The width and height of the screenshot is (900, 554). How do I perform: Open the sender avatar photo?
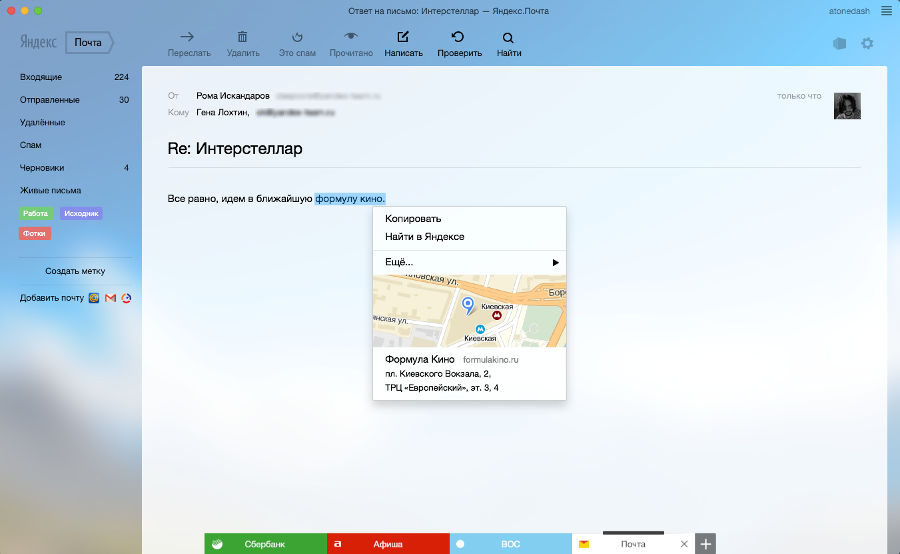coord(847,106)
